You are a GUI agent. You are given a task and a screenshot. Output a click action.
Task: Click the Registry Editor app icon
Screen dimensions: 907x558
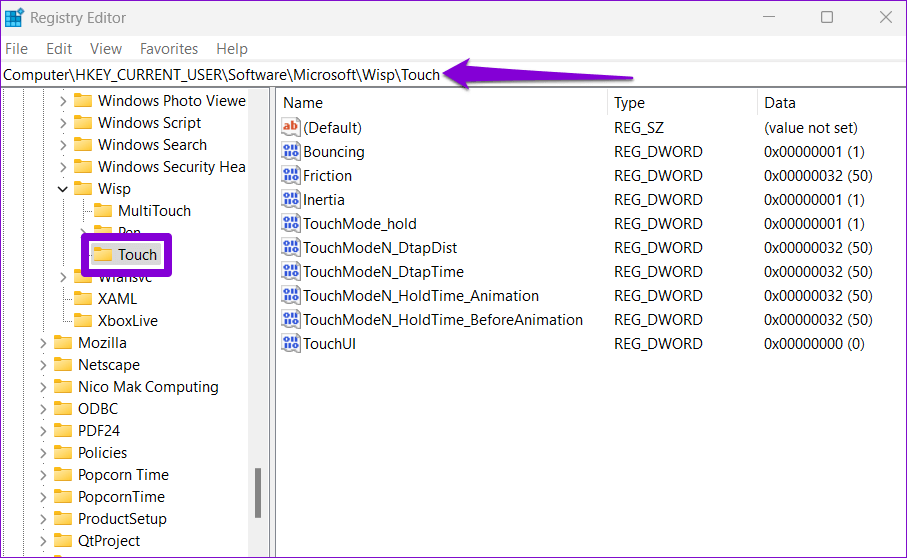tap(14, 18)
